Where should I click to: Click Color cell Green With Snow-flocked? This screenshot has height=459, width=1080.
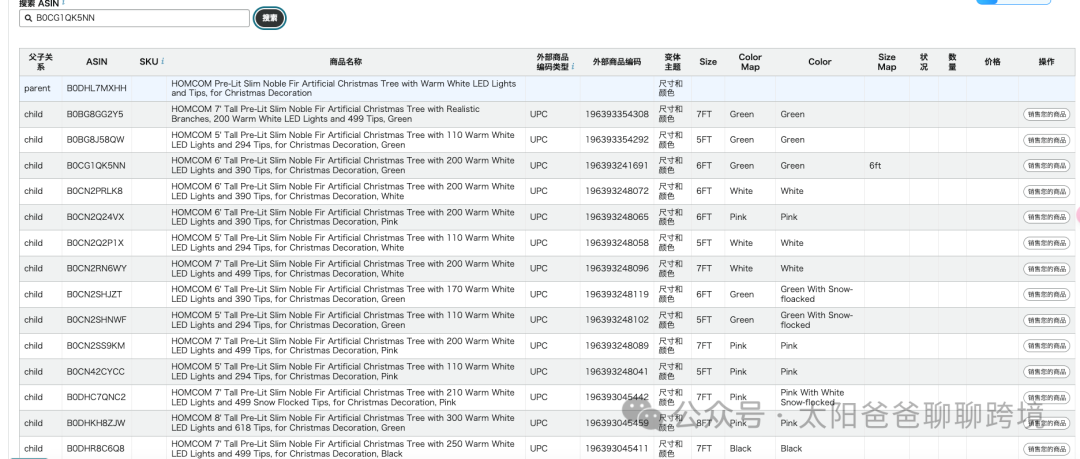816,320
